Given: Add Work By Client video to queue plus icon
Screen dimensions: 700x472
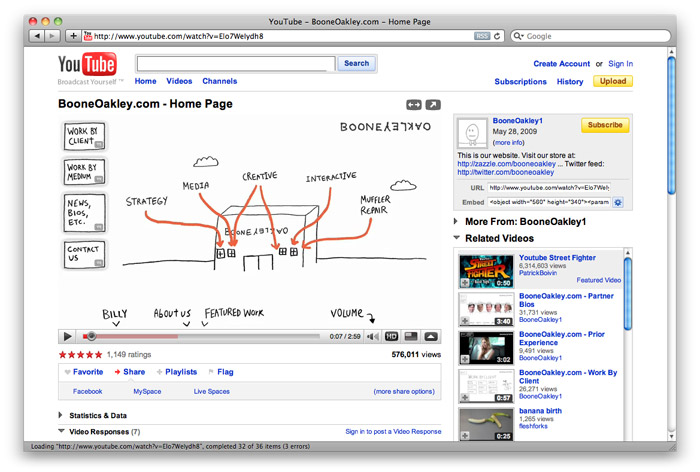Looking at the screenshot, I should 465,397.
